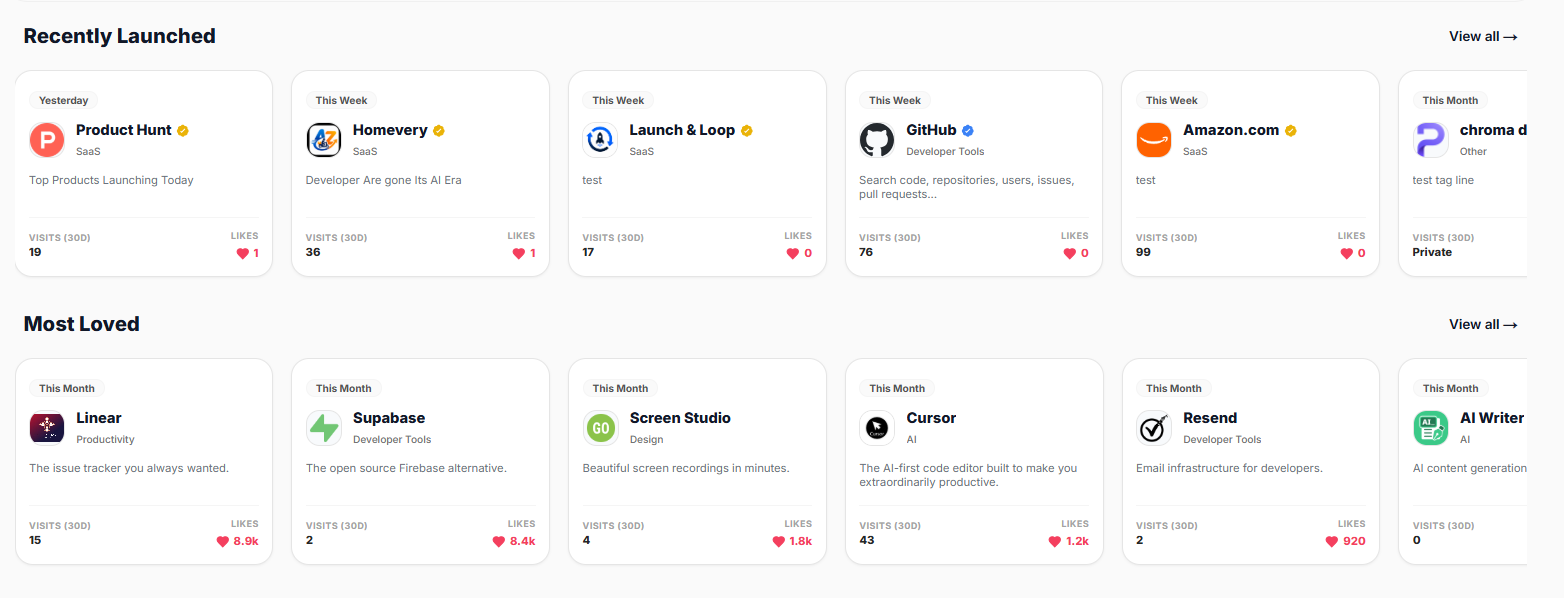Click Developer Tools category under GitHub

point(945,151)
